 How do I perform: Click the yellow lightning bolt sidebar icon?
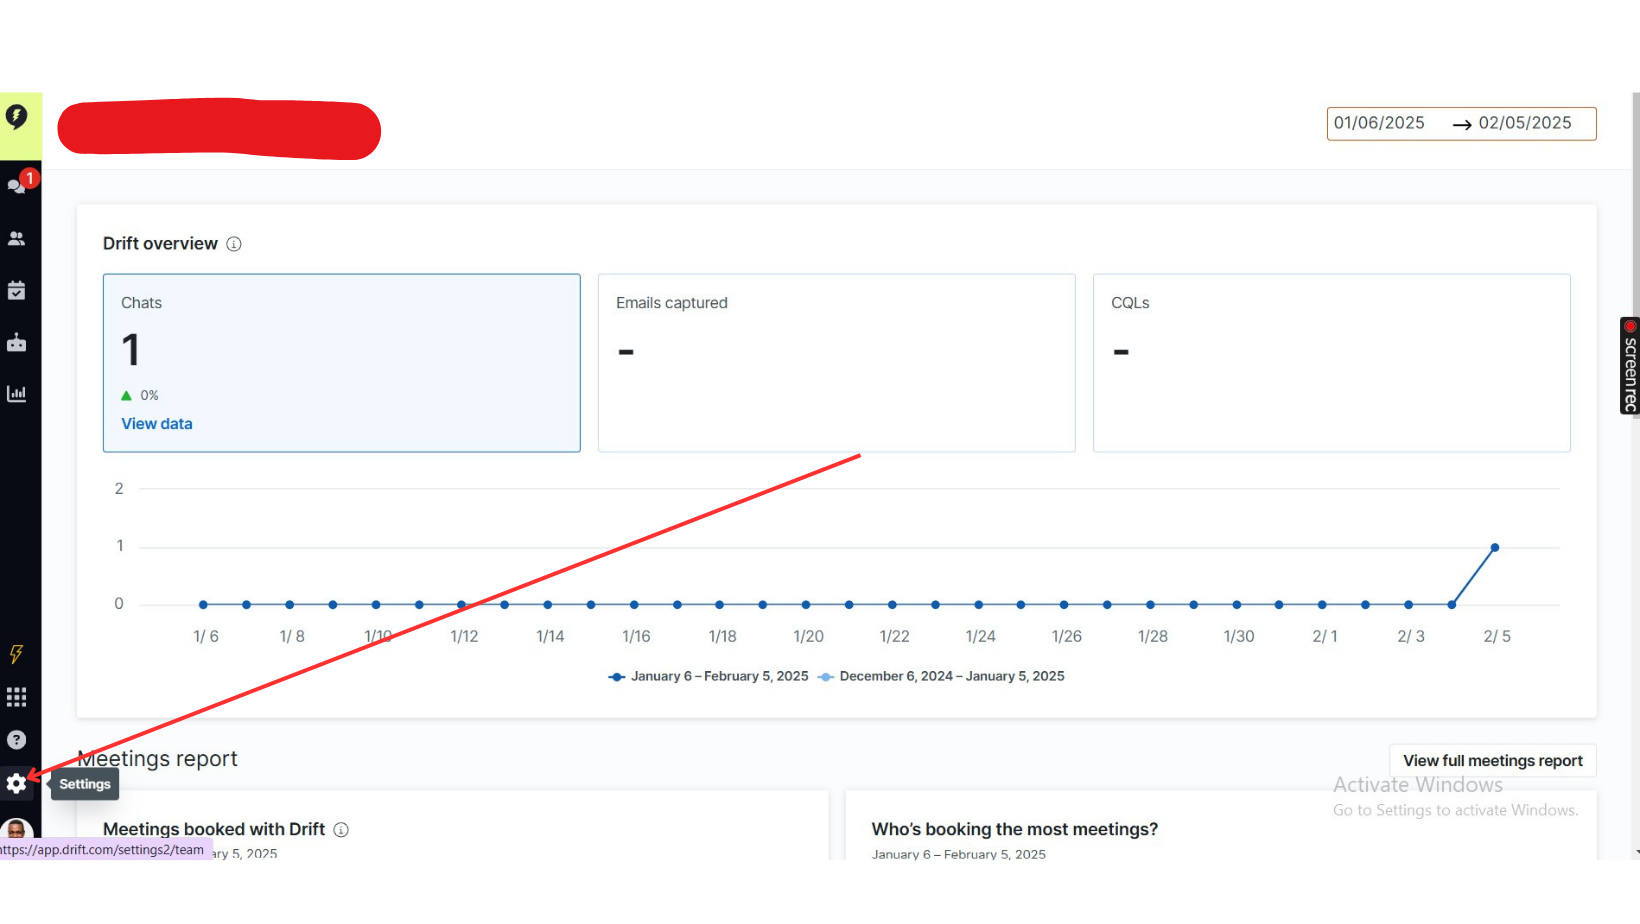(x=17, y=654)
